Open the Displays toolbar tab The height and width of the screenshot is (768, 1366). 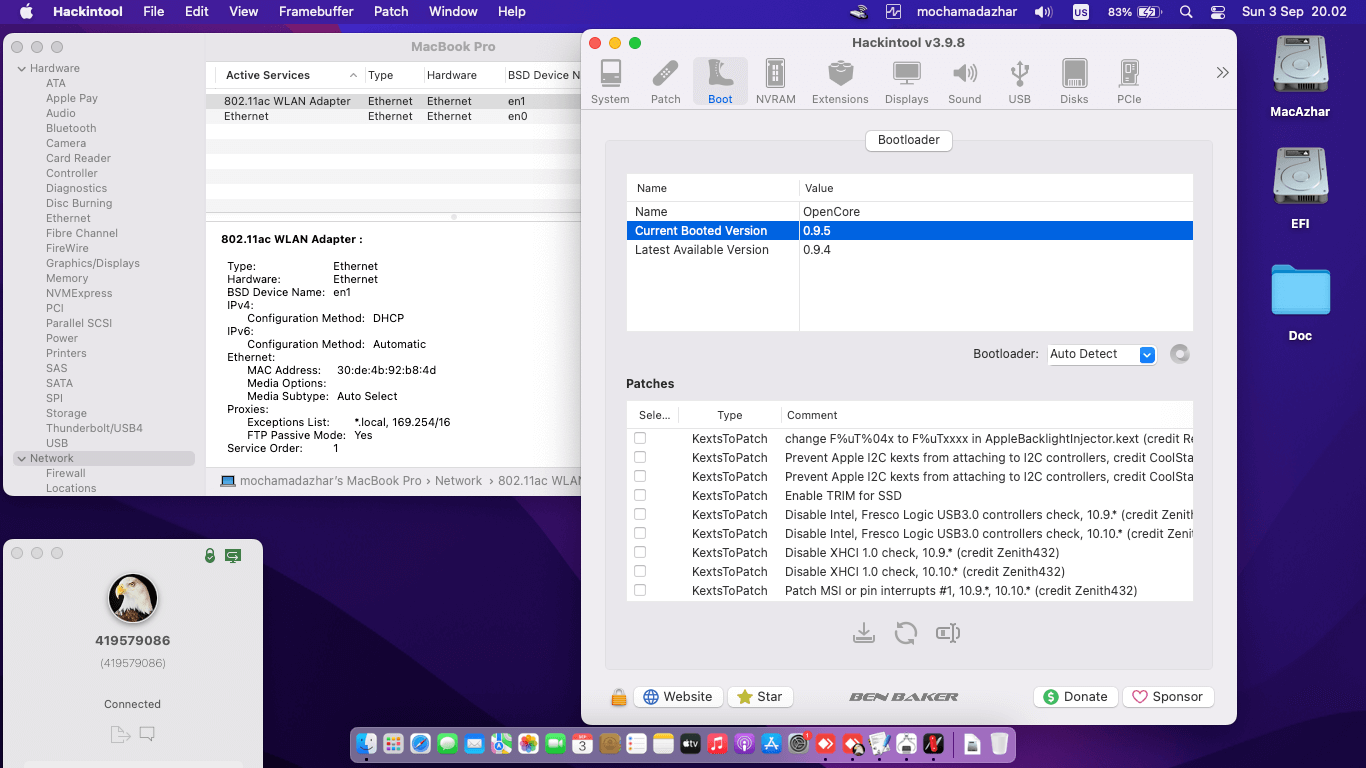906,81
